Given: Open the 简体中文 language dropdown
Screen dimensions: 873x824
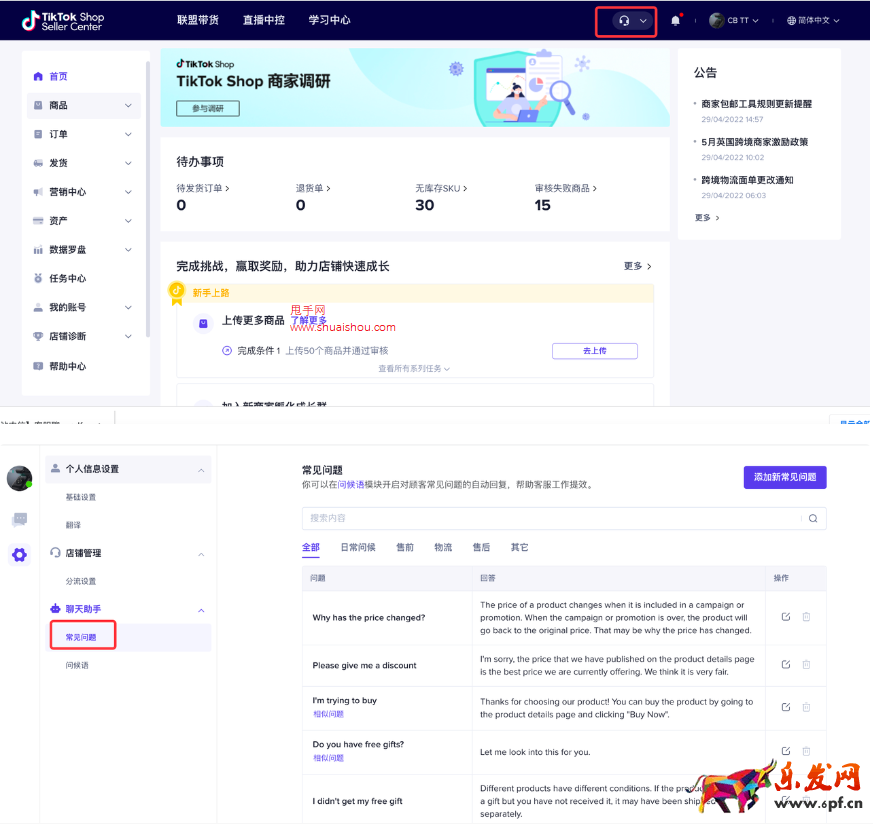Looking at the screenshot, I should tap(812, 20).
